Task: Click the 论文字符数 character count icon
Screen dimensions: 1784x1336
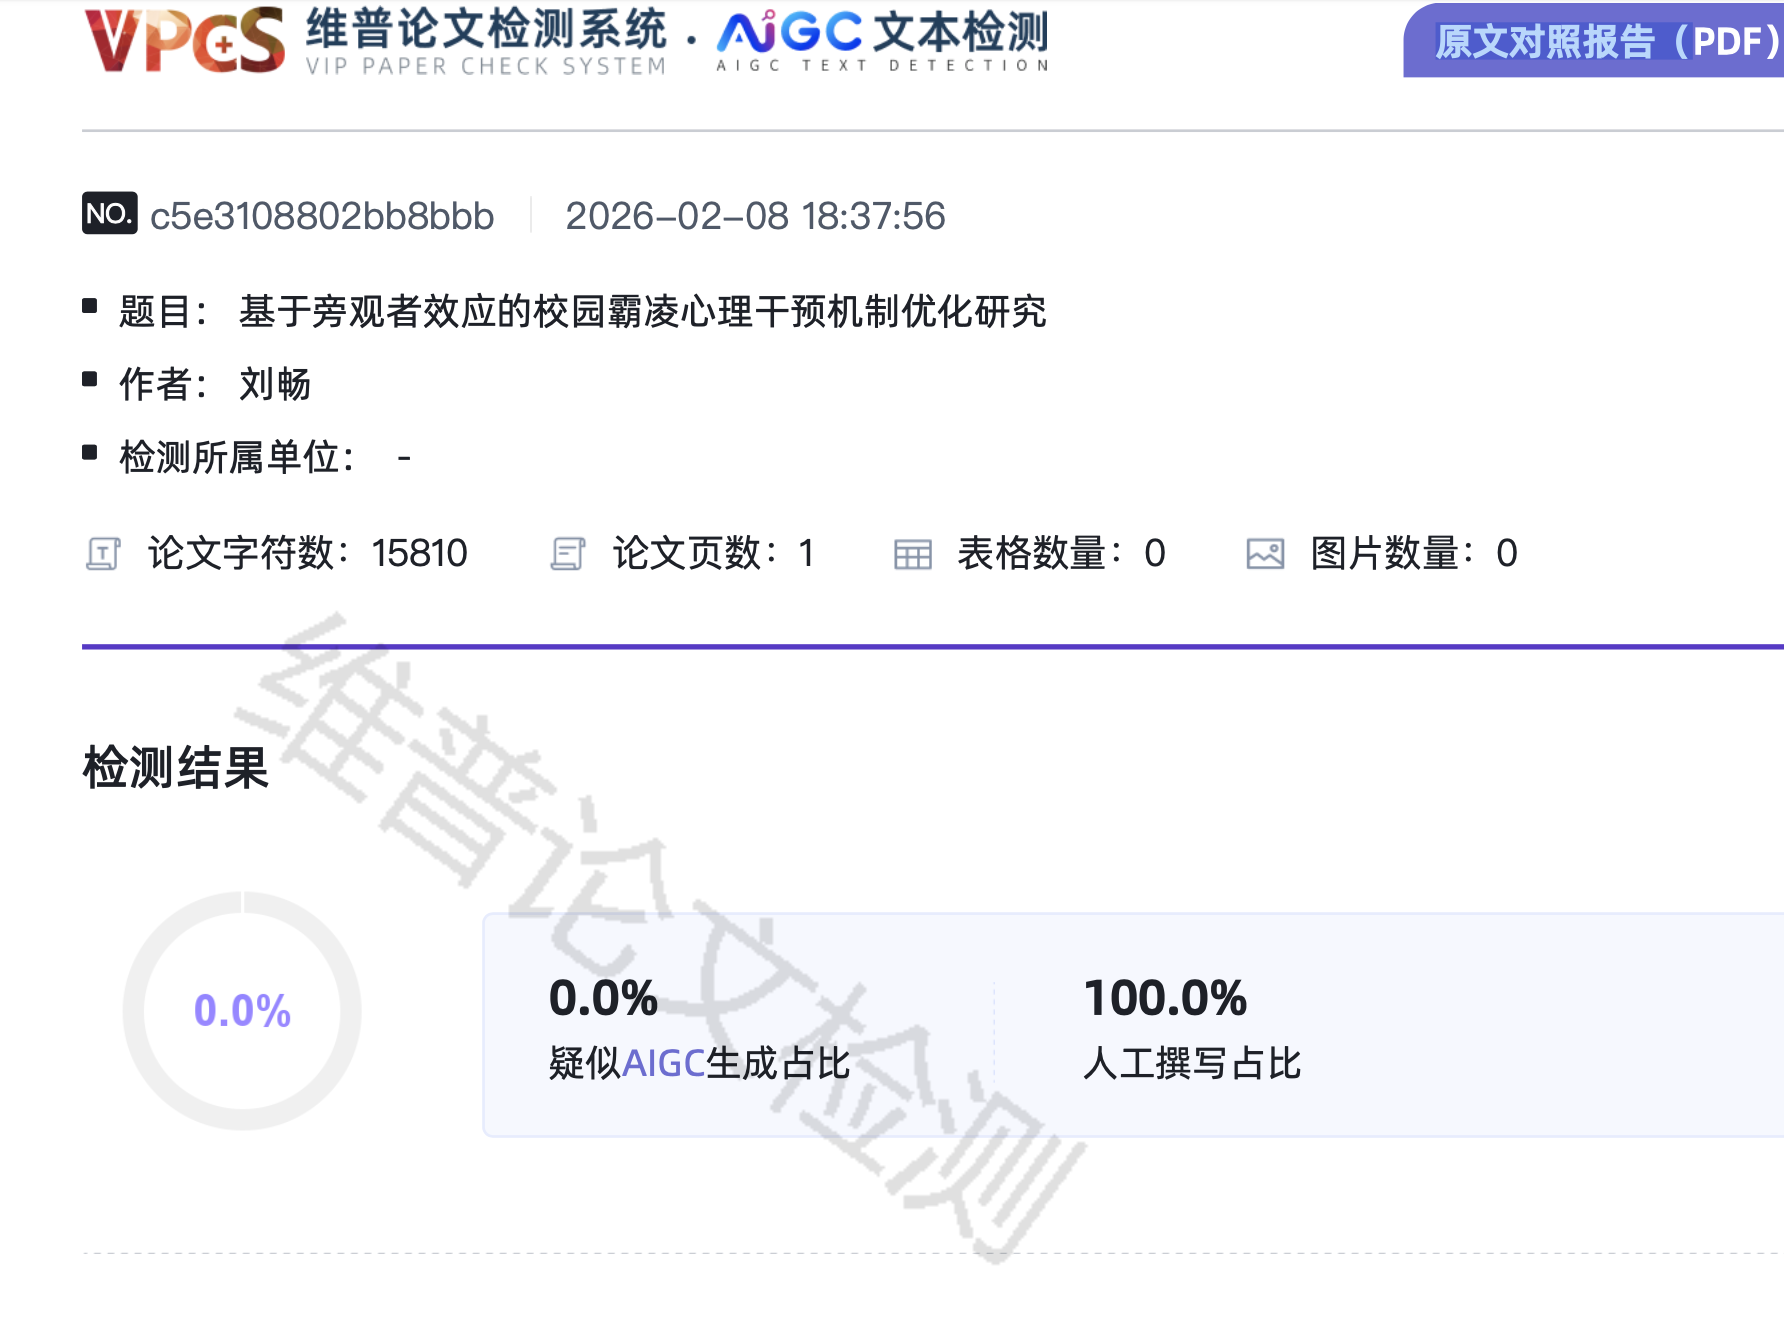Action: [x=106, y=553]
